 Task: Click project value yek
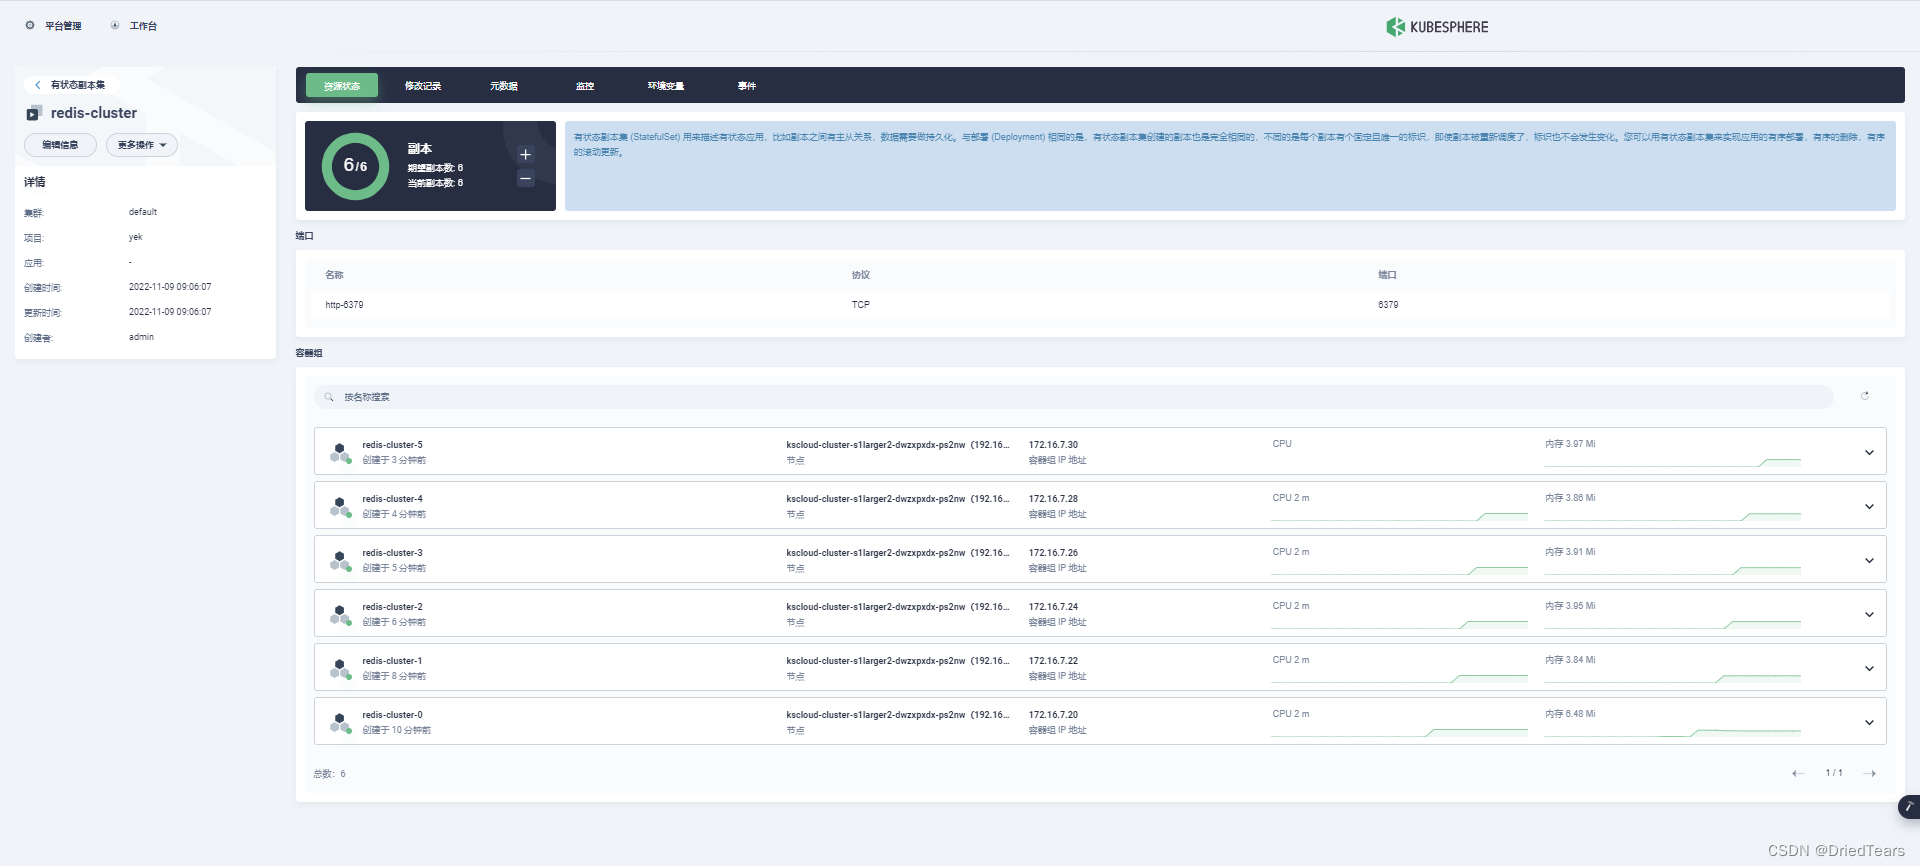[x=136, y=237]
